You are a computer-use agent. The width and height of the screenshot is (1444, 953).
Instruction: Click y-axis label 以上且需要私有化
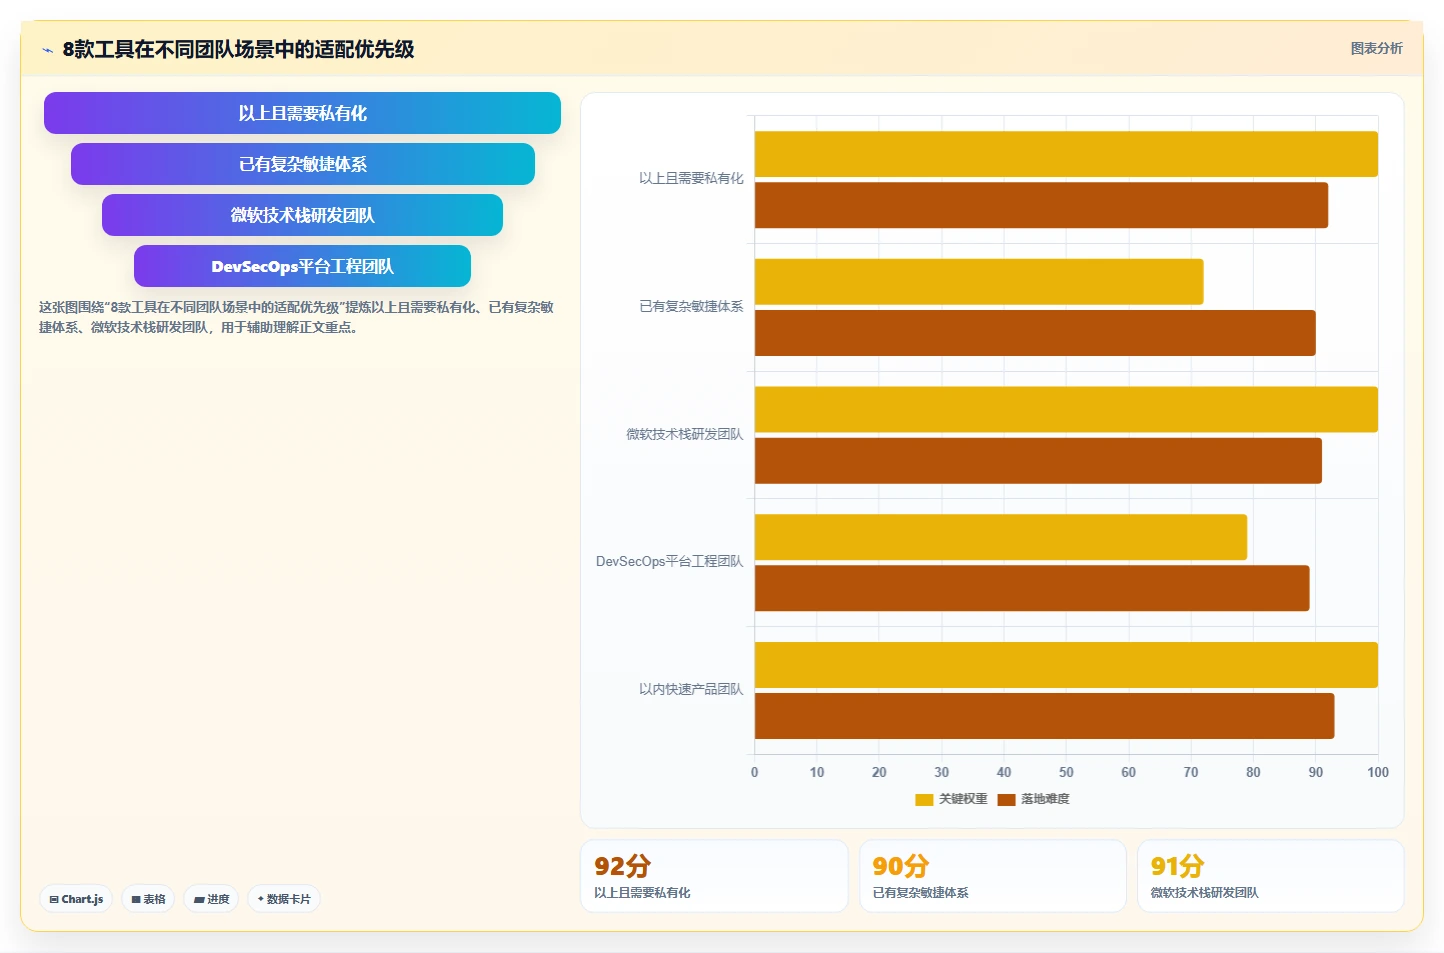tap(691, 178)
